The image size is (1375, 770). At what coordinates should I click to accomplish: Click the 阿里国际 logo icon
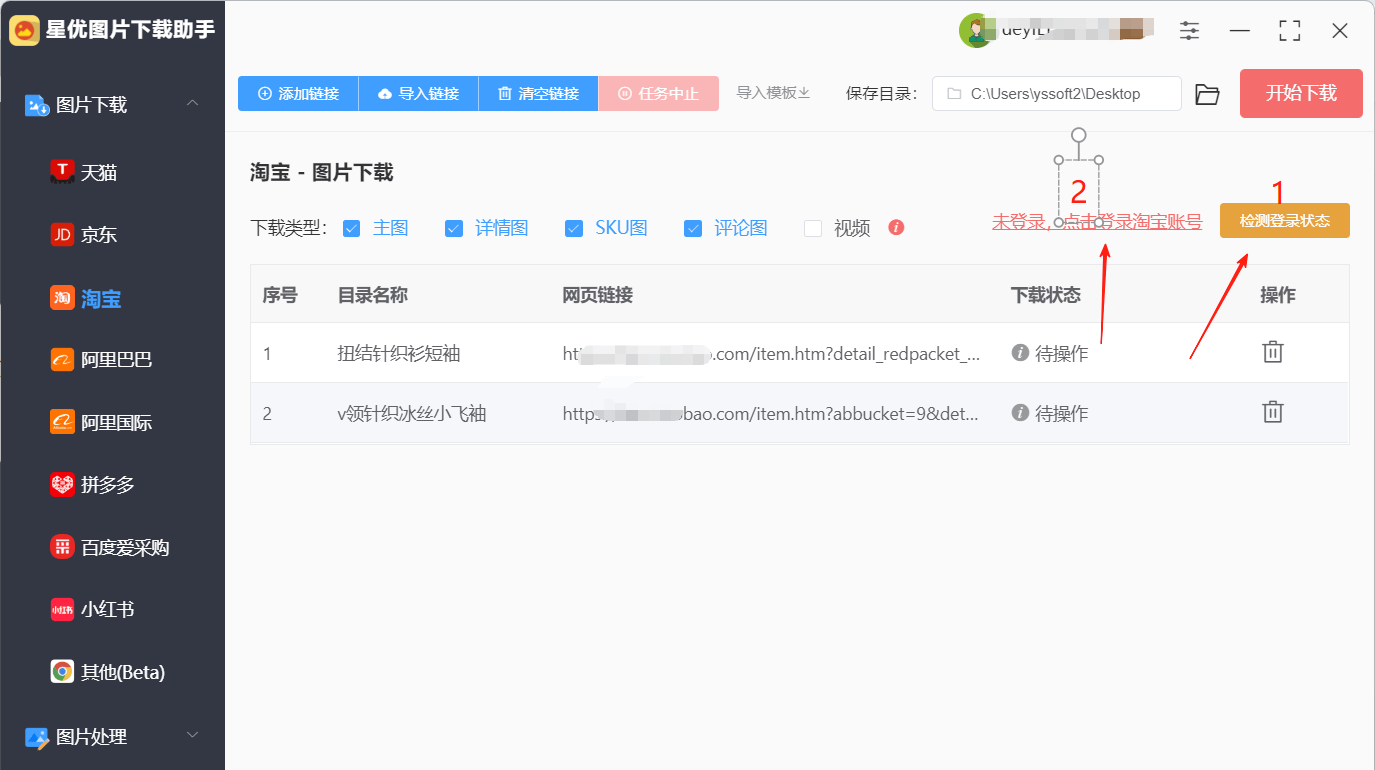[x=63, y=422]
